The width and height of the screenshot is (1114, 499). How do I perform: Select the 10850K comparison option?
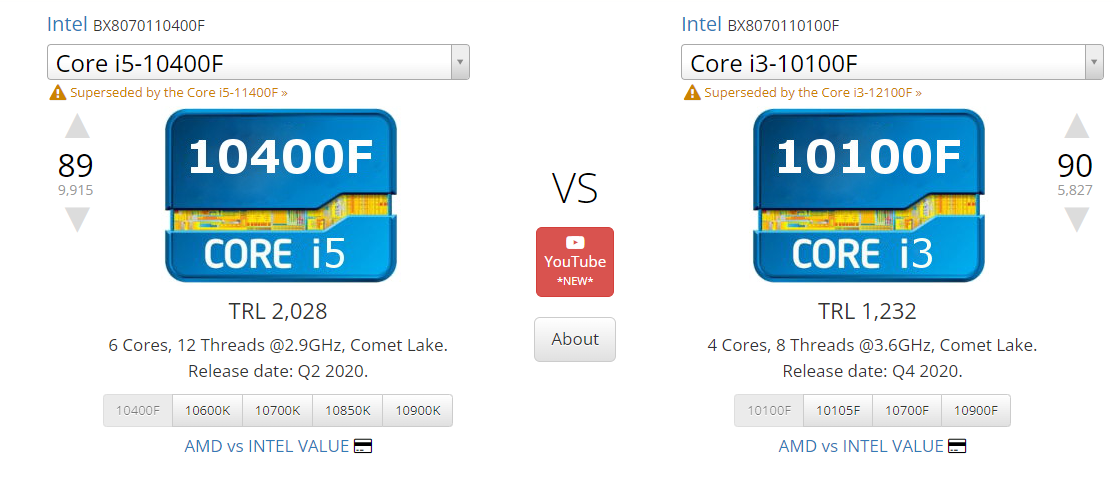pyautogui.click(x=347, y=410)
